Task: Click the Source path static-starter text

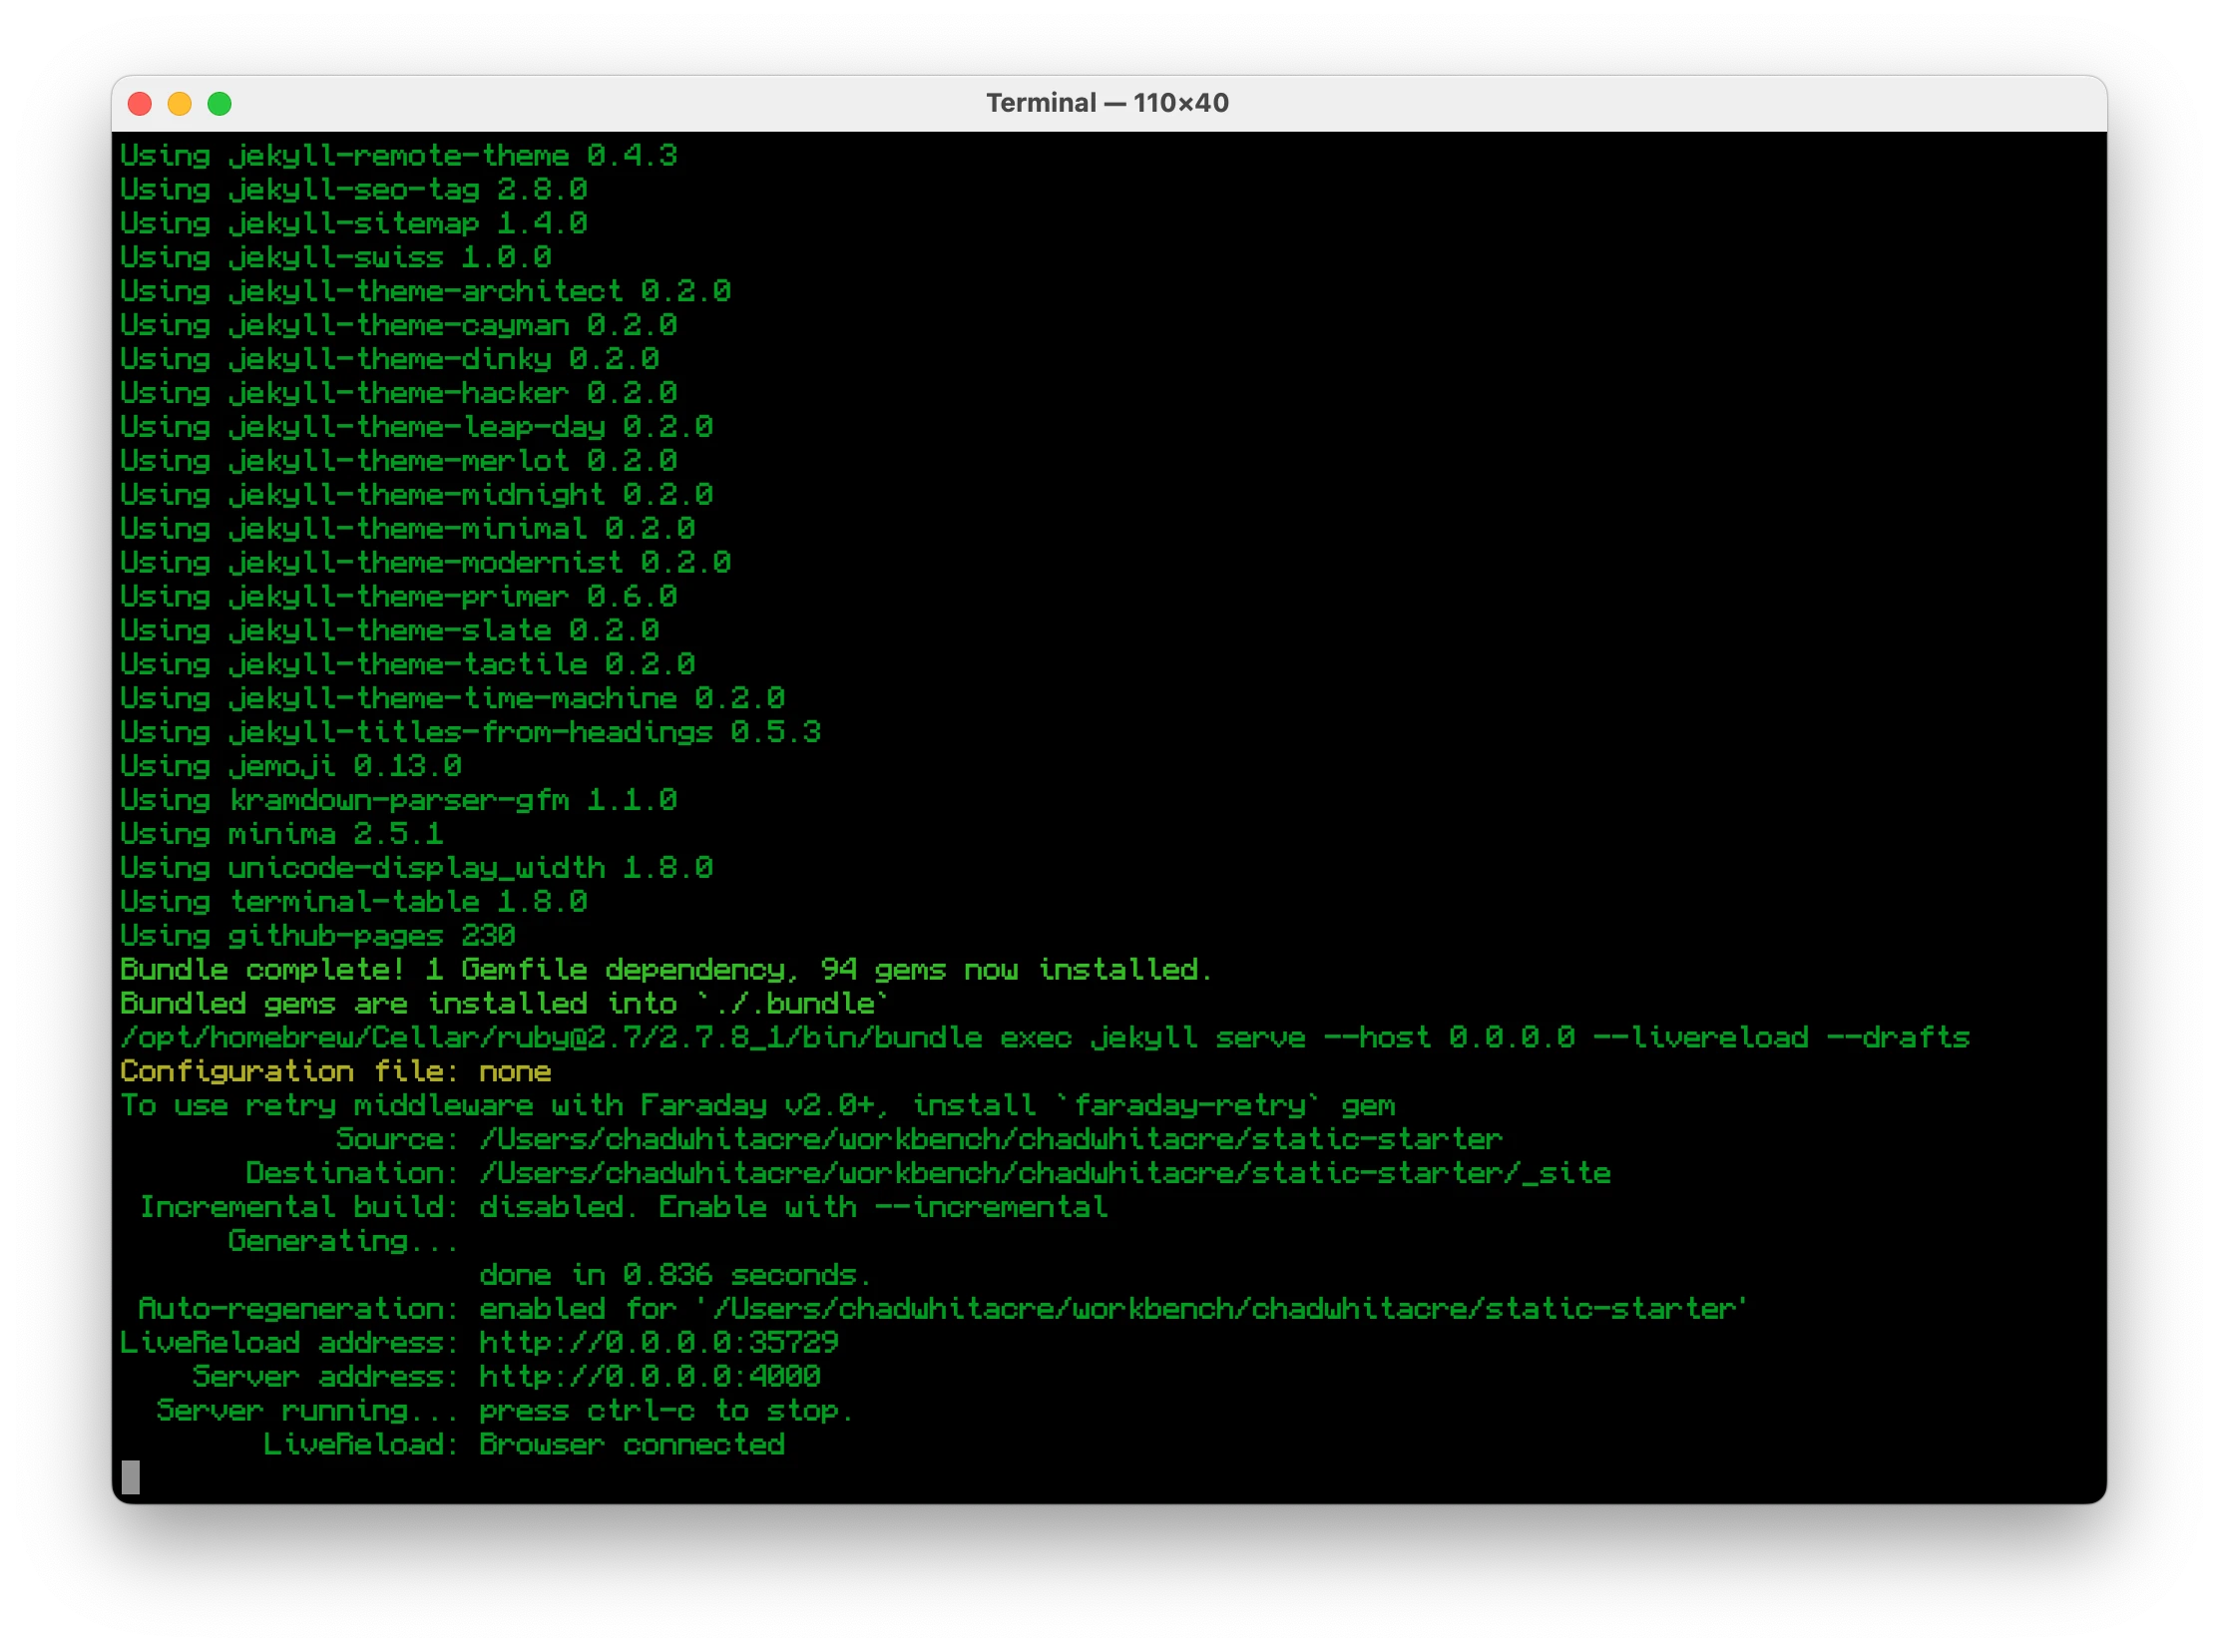Action: [x=990, y=1139]
